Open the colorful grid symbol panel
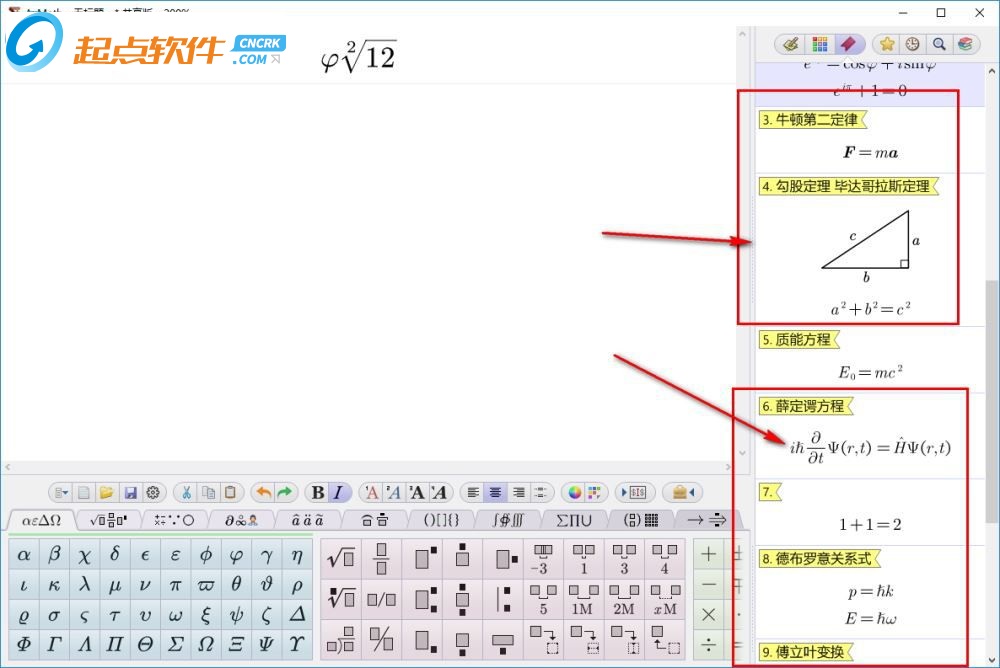This screenshot has height=668, width=1000. pos(820,44)
